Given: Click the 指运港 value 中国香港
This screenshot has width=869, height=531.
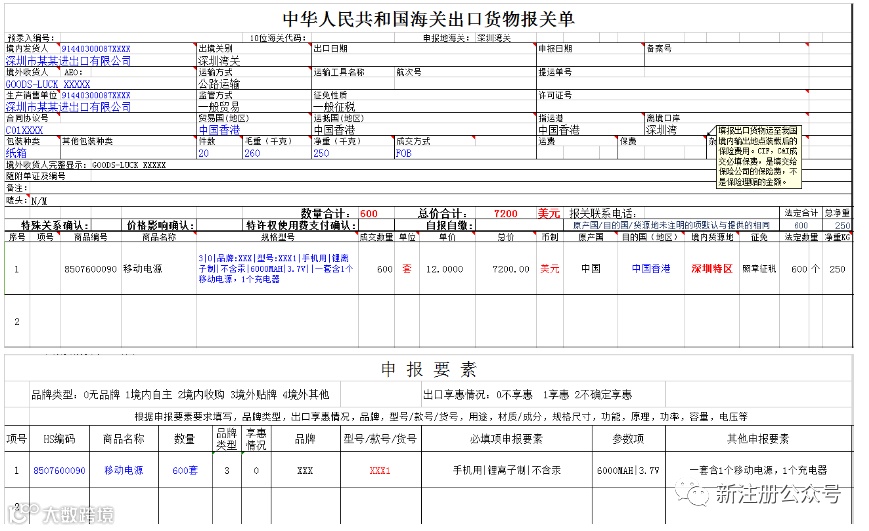Looking at the screenshot, I should click(x=559, y=130).
